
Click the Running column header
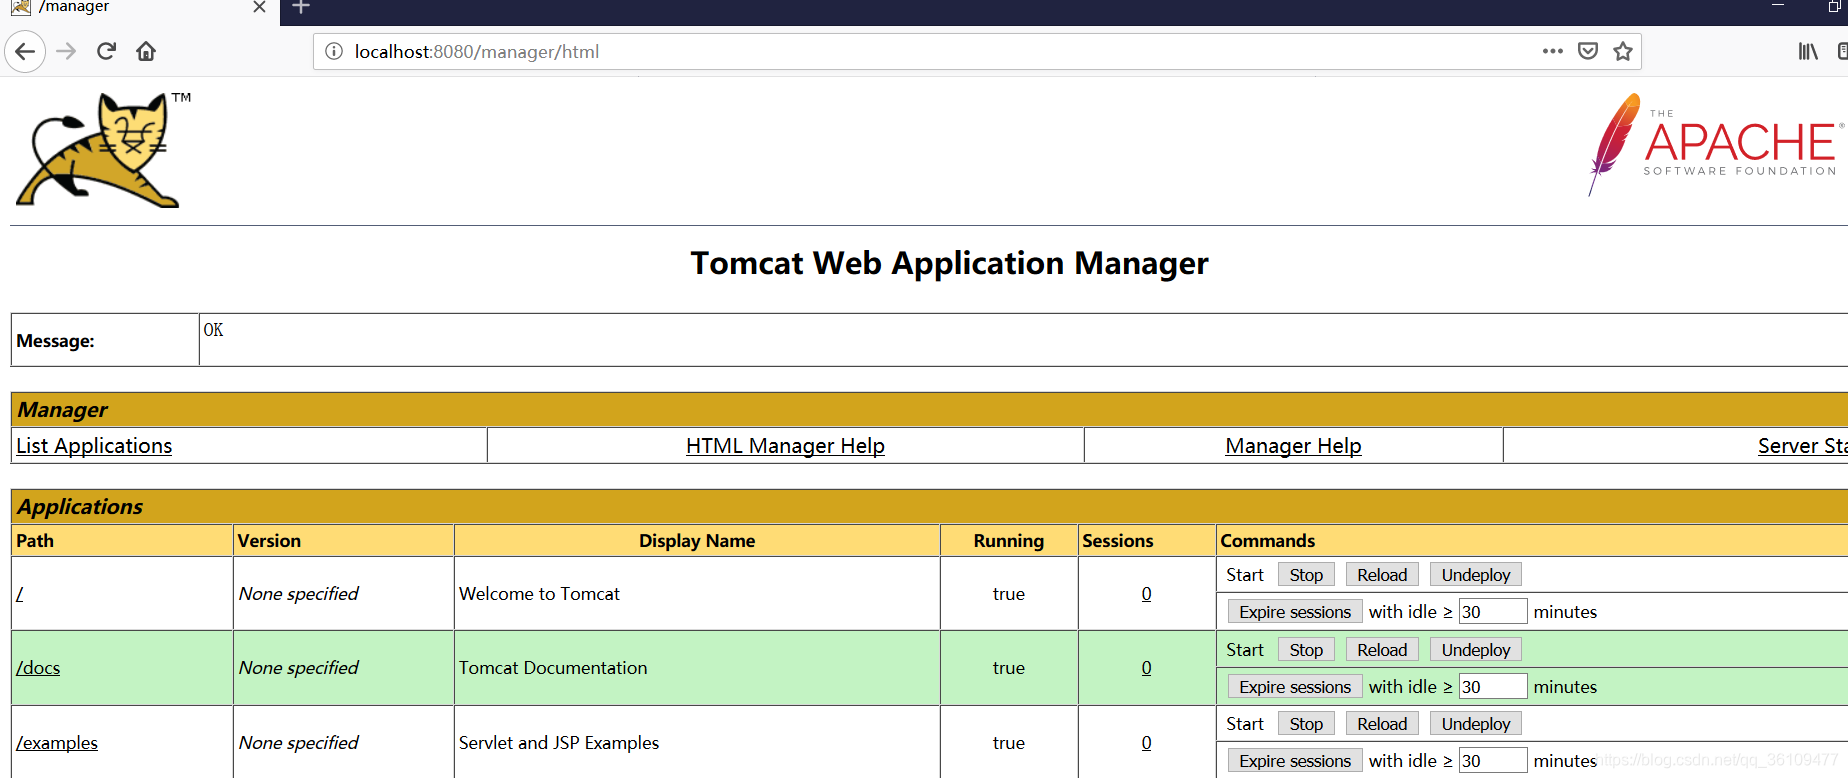(x=1008, y=541)
